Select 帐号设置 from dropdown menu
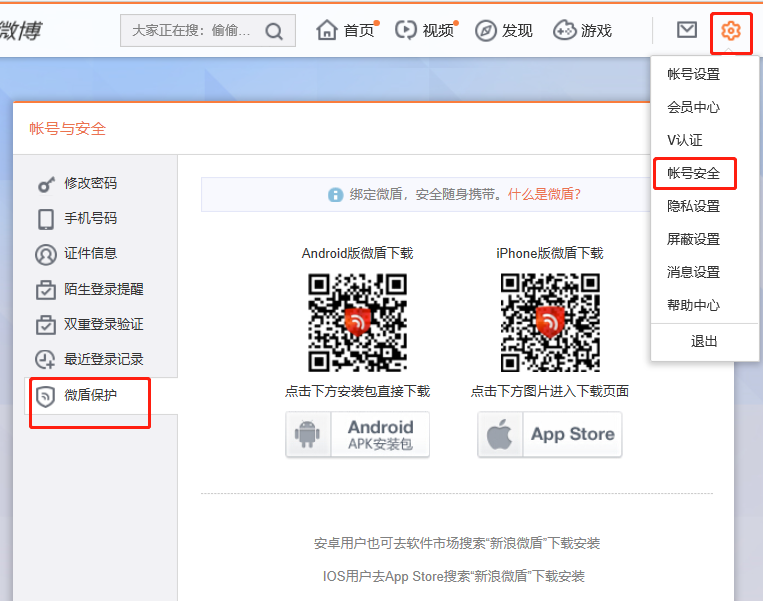The width and height of the screenshot is (763, 601). [693, 74]
